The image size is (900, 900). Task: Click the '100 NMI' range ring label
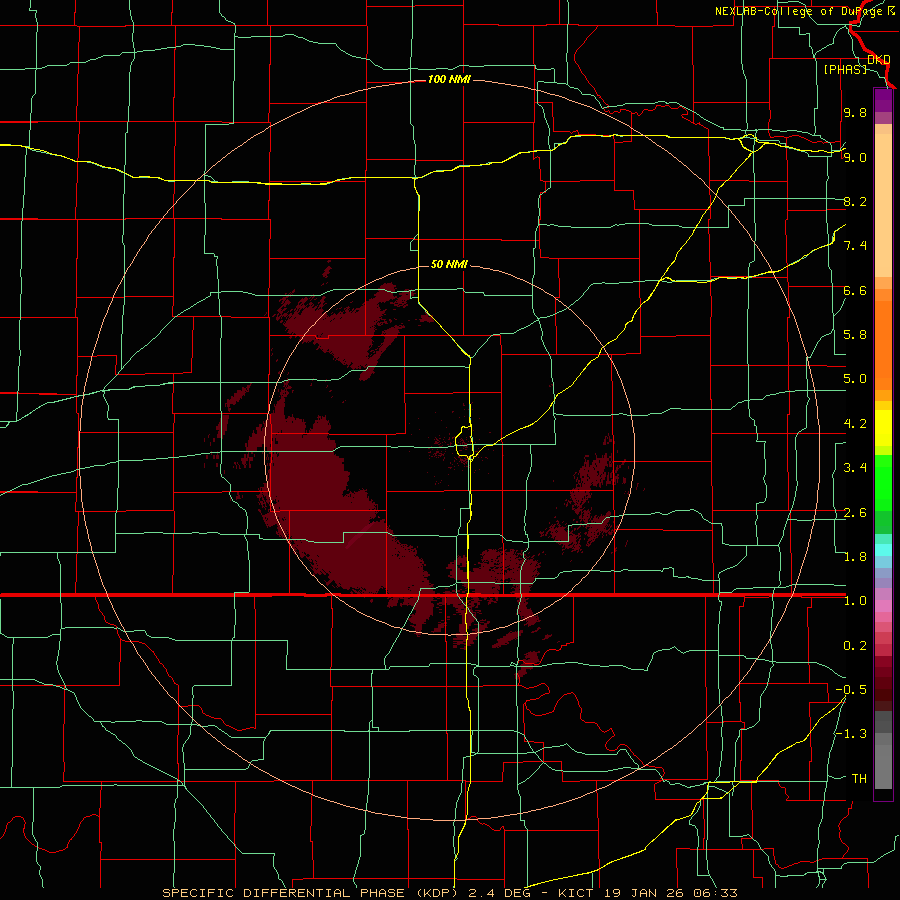point(449,79)
